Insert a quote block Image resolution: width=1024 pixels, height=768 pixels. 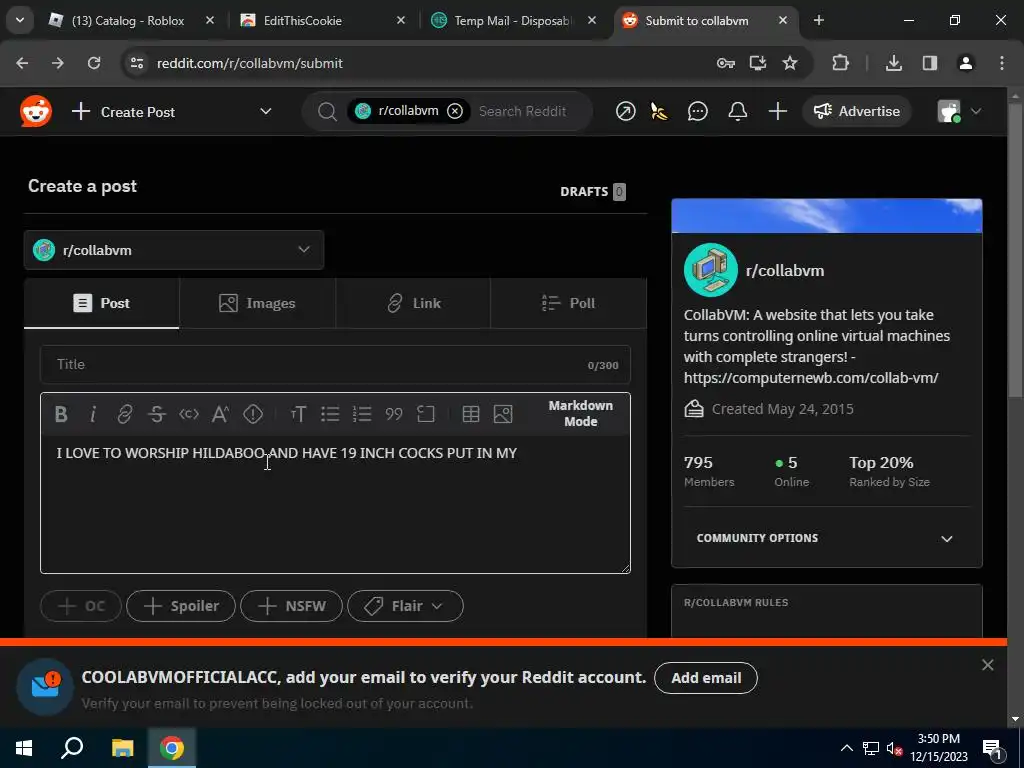click(x=394, y=414)
